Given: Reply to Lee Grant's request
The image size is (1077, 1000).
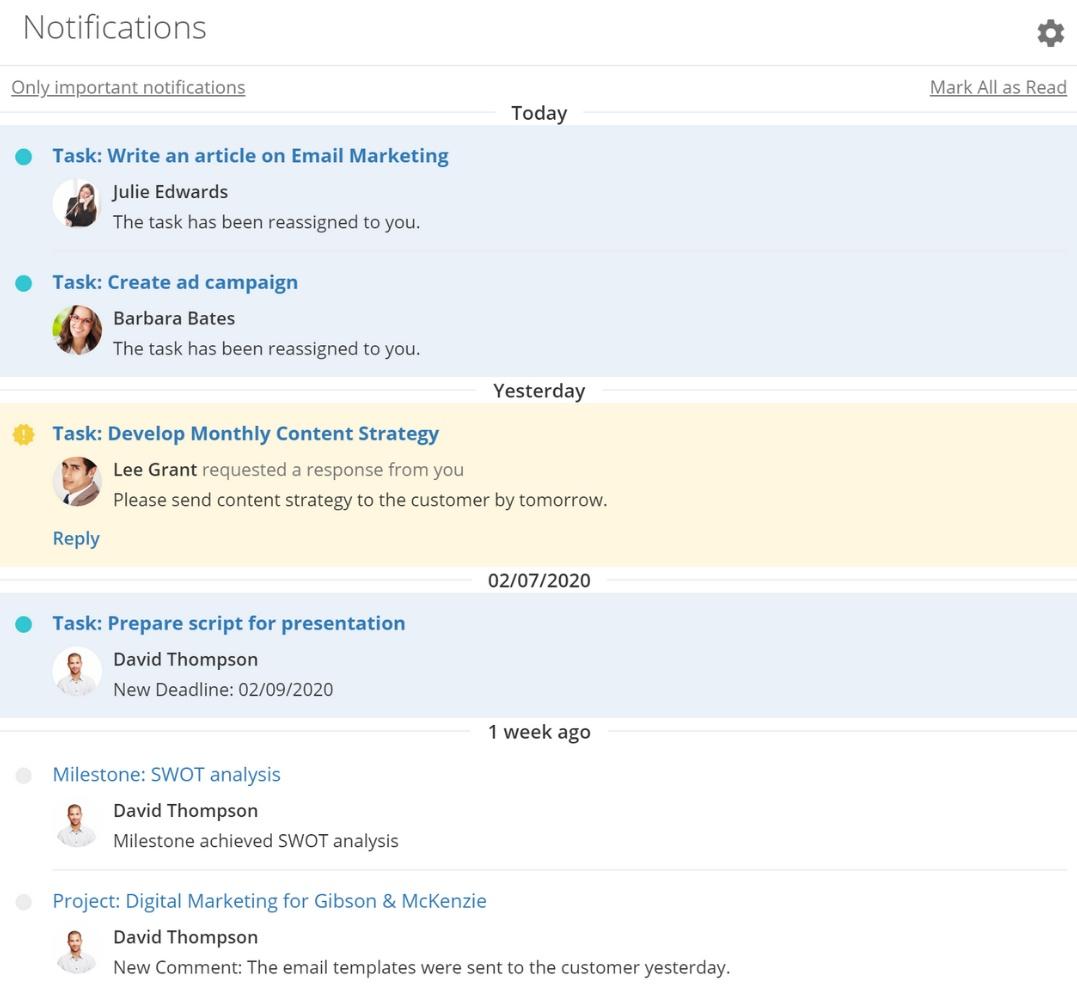Looking at the screenshot, I should point(76,538).
